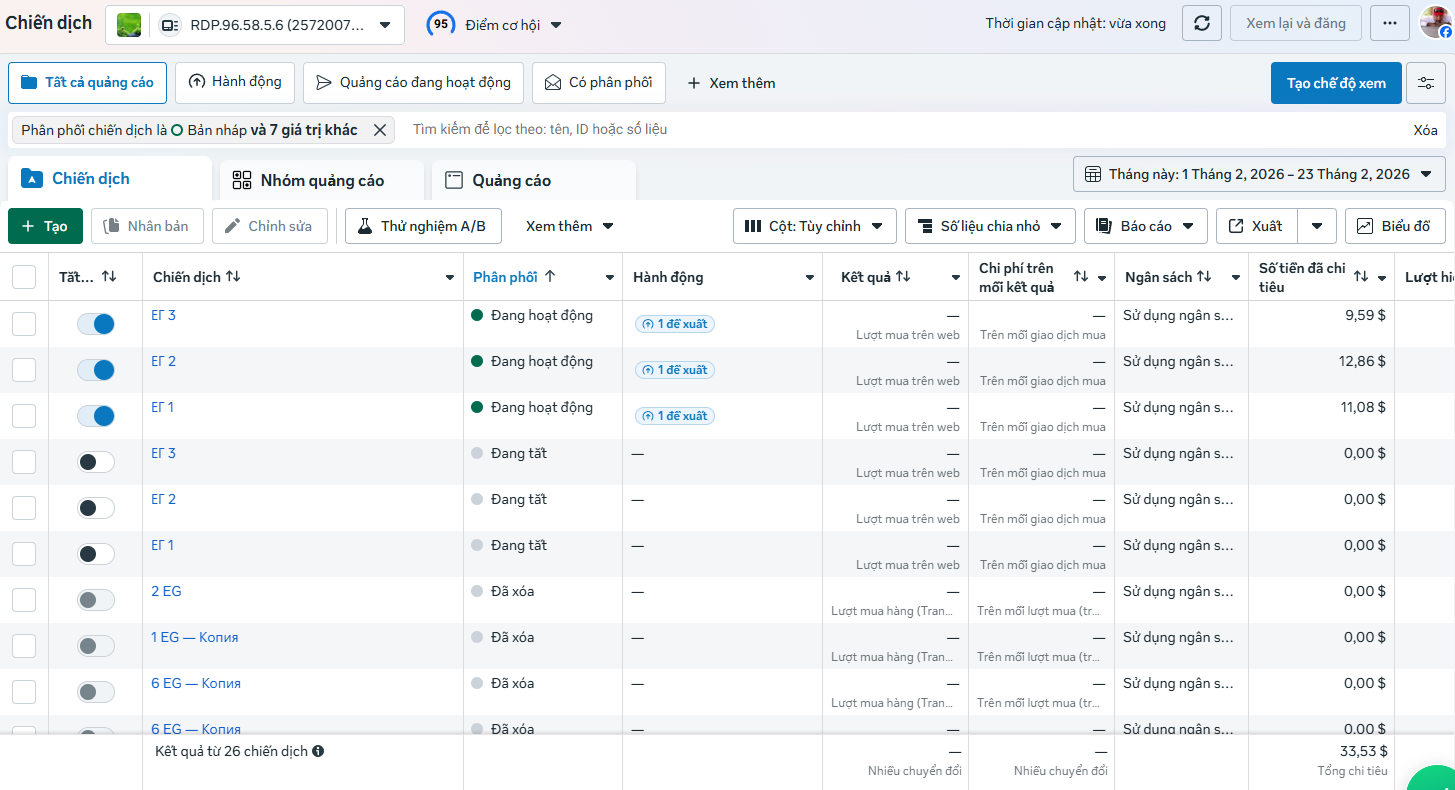The height and width of the screenshot is (790, 1455).
Task: Open the Biểu đồ chart view
Action: pos(1395,226)
